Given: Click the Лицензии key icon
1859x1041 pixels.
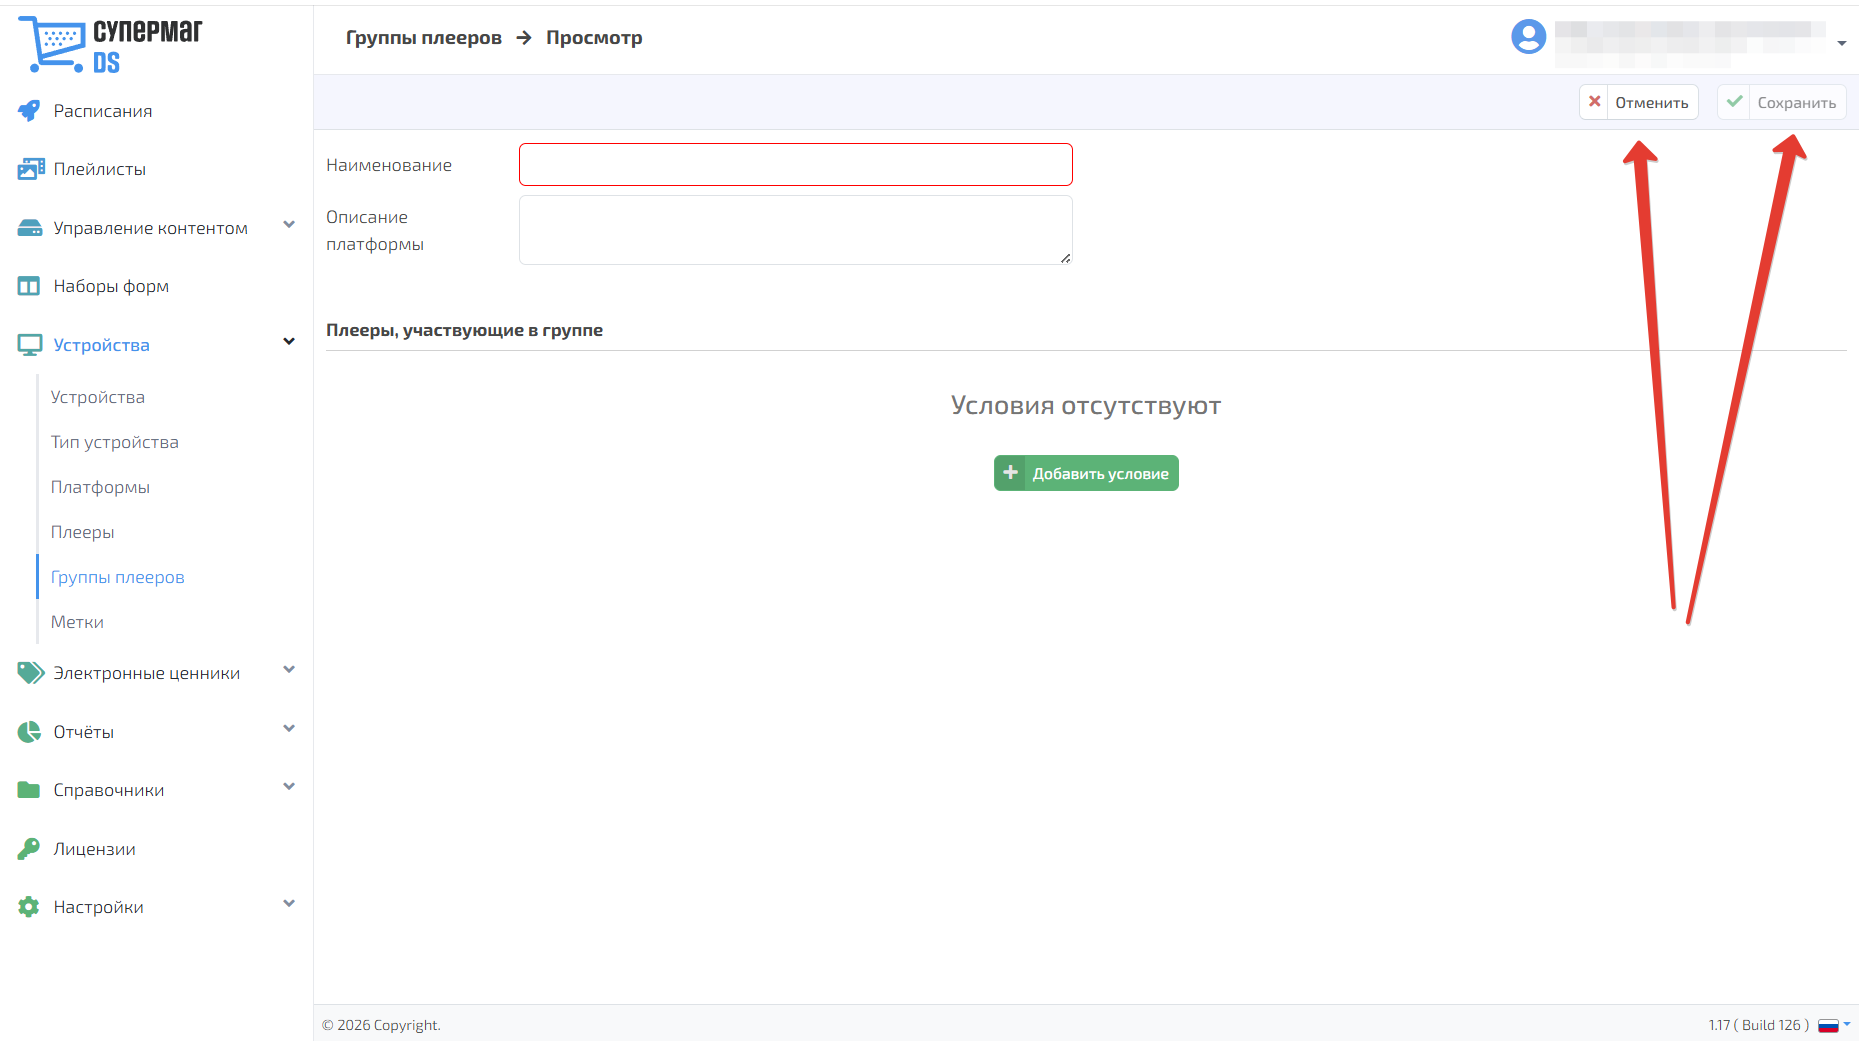Looking at the screenshot, I should coord(29,849).
